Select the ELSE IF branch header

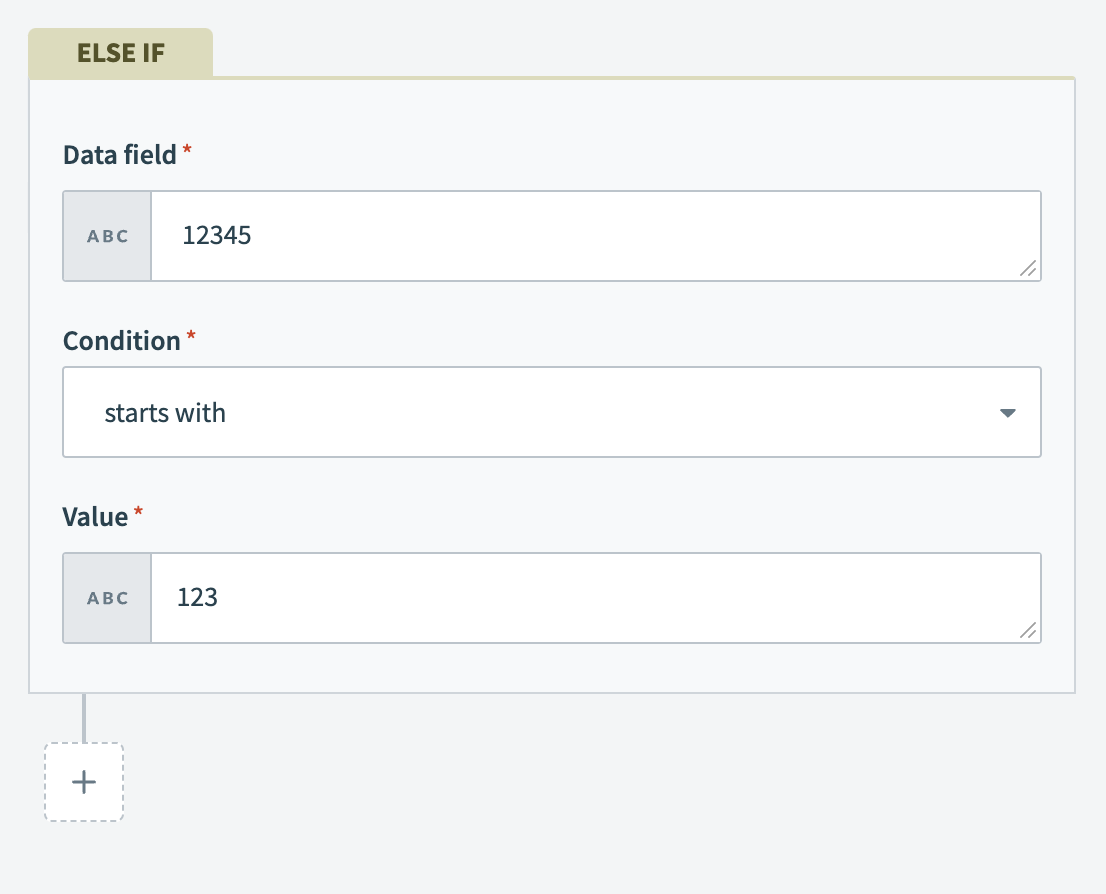(x=120, y=53)
